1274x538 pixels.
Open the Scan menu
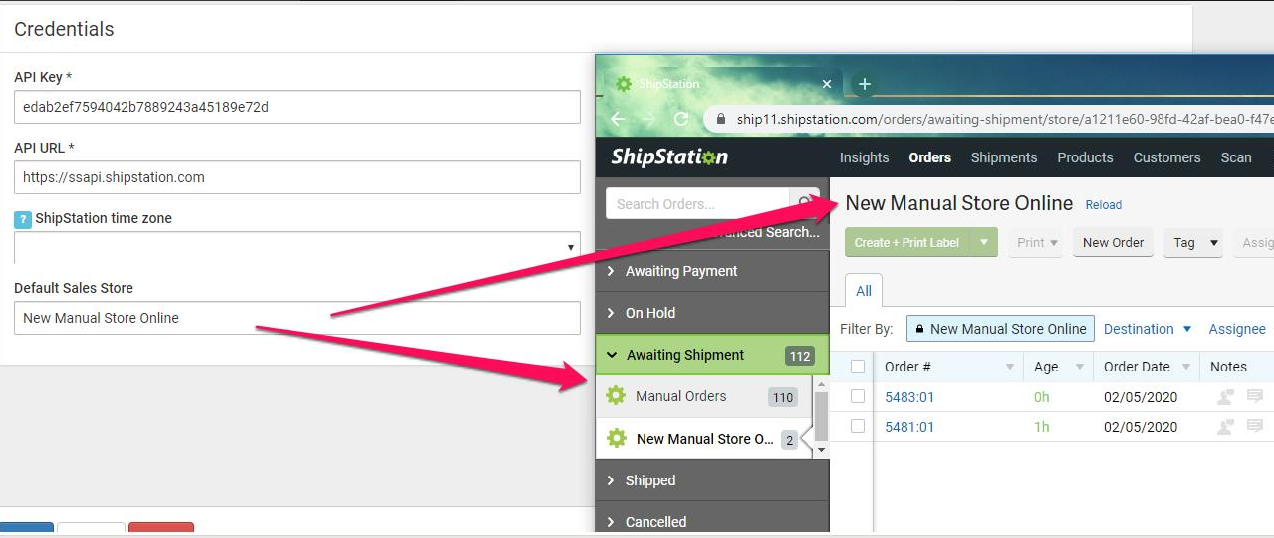point(1236,157)
